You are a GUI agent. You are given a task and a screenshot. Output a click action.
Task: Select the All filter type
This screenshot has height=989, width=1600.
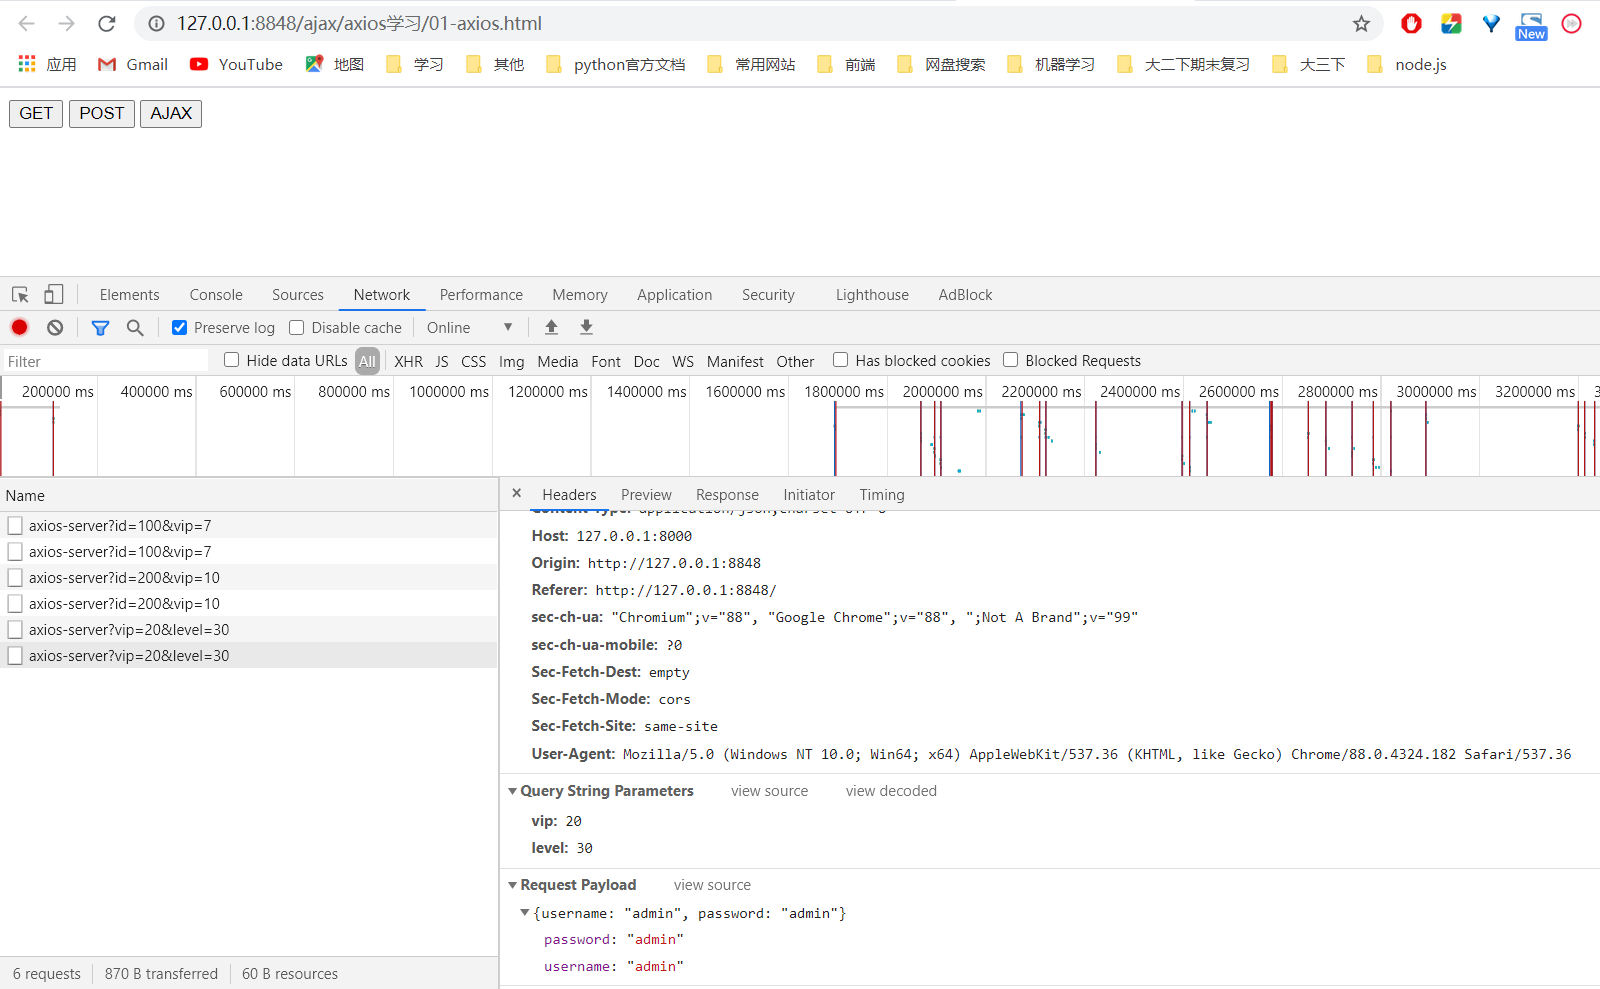367,361
